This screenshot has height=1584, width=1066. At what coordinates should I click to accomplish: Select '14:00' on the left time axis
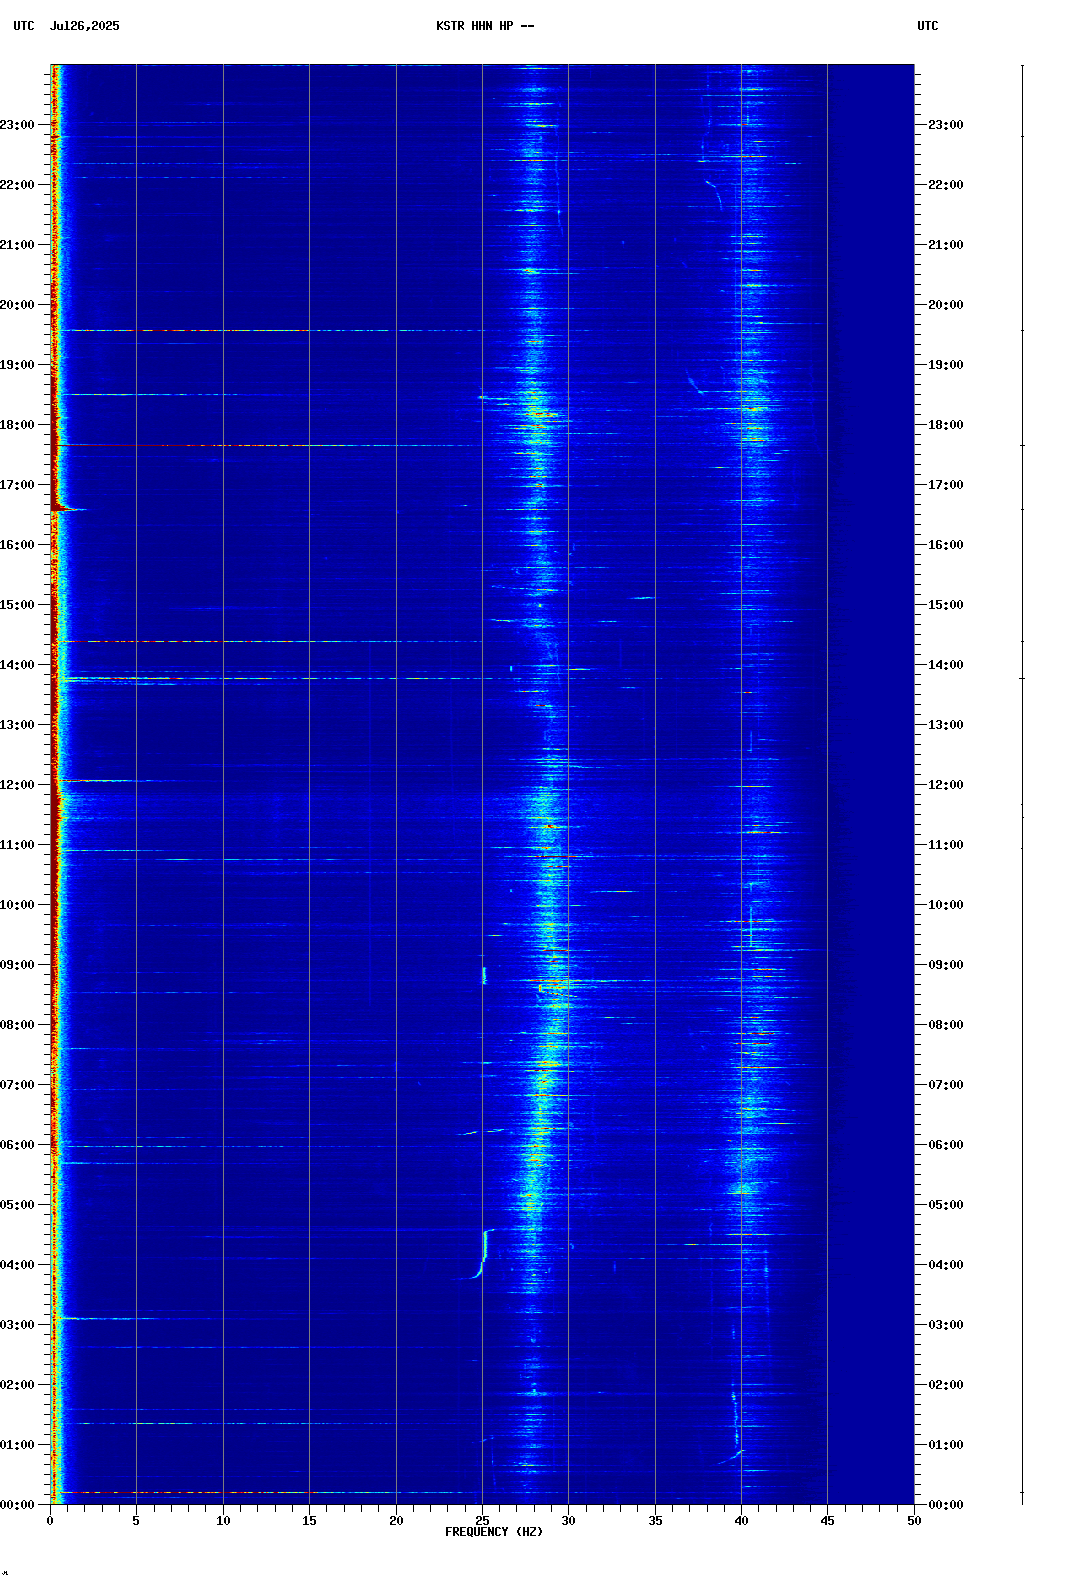point(17,665)
